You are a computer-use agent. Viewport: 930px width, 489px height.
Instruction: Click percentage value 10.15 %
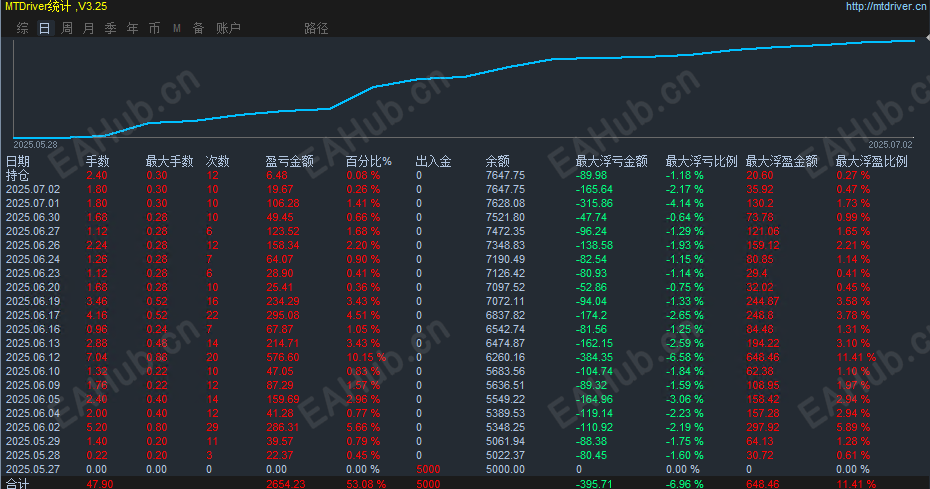[x=366, y=357]
